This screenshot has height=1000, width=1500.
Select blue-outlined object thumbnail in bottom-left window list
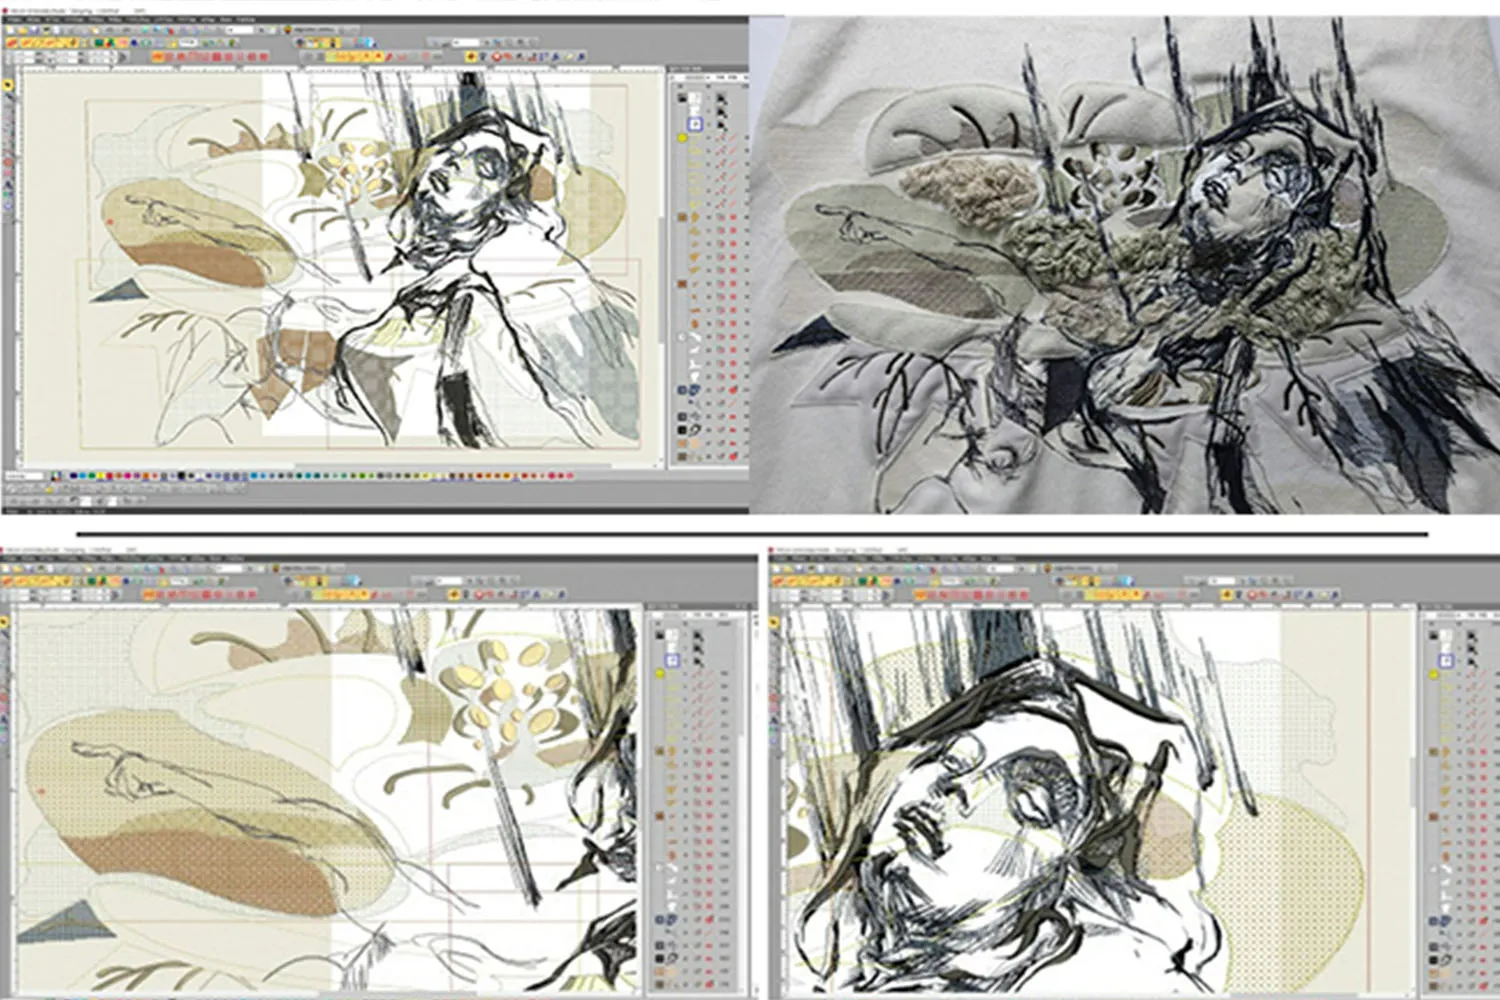coord(672,660)
